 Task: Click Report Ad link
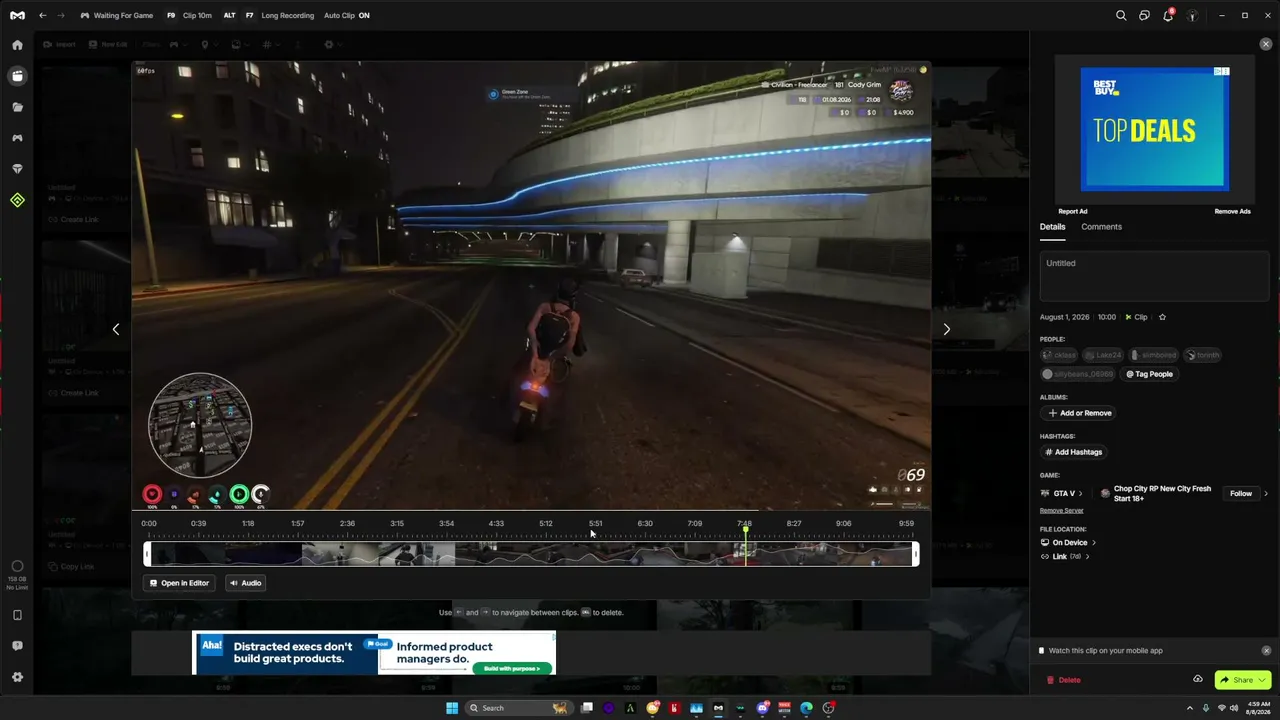click(1073, 212)
